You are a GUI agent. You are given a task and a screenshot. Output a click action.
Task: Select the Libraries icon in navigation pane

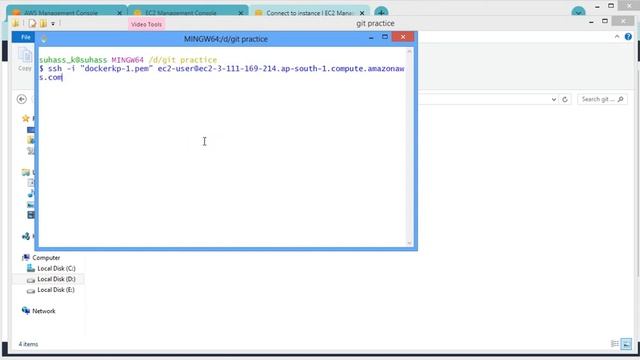(x=26, y=172)
